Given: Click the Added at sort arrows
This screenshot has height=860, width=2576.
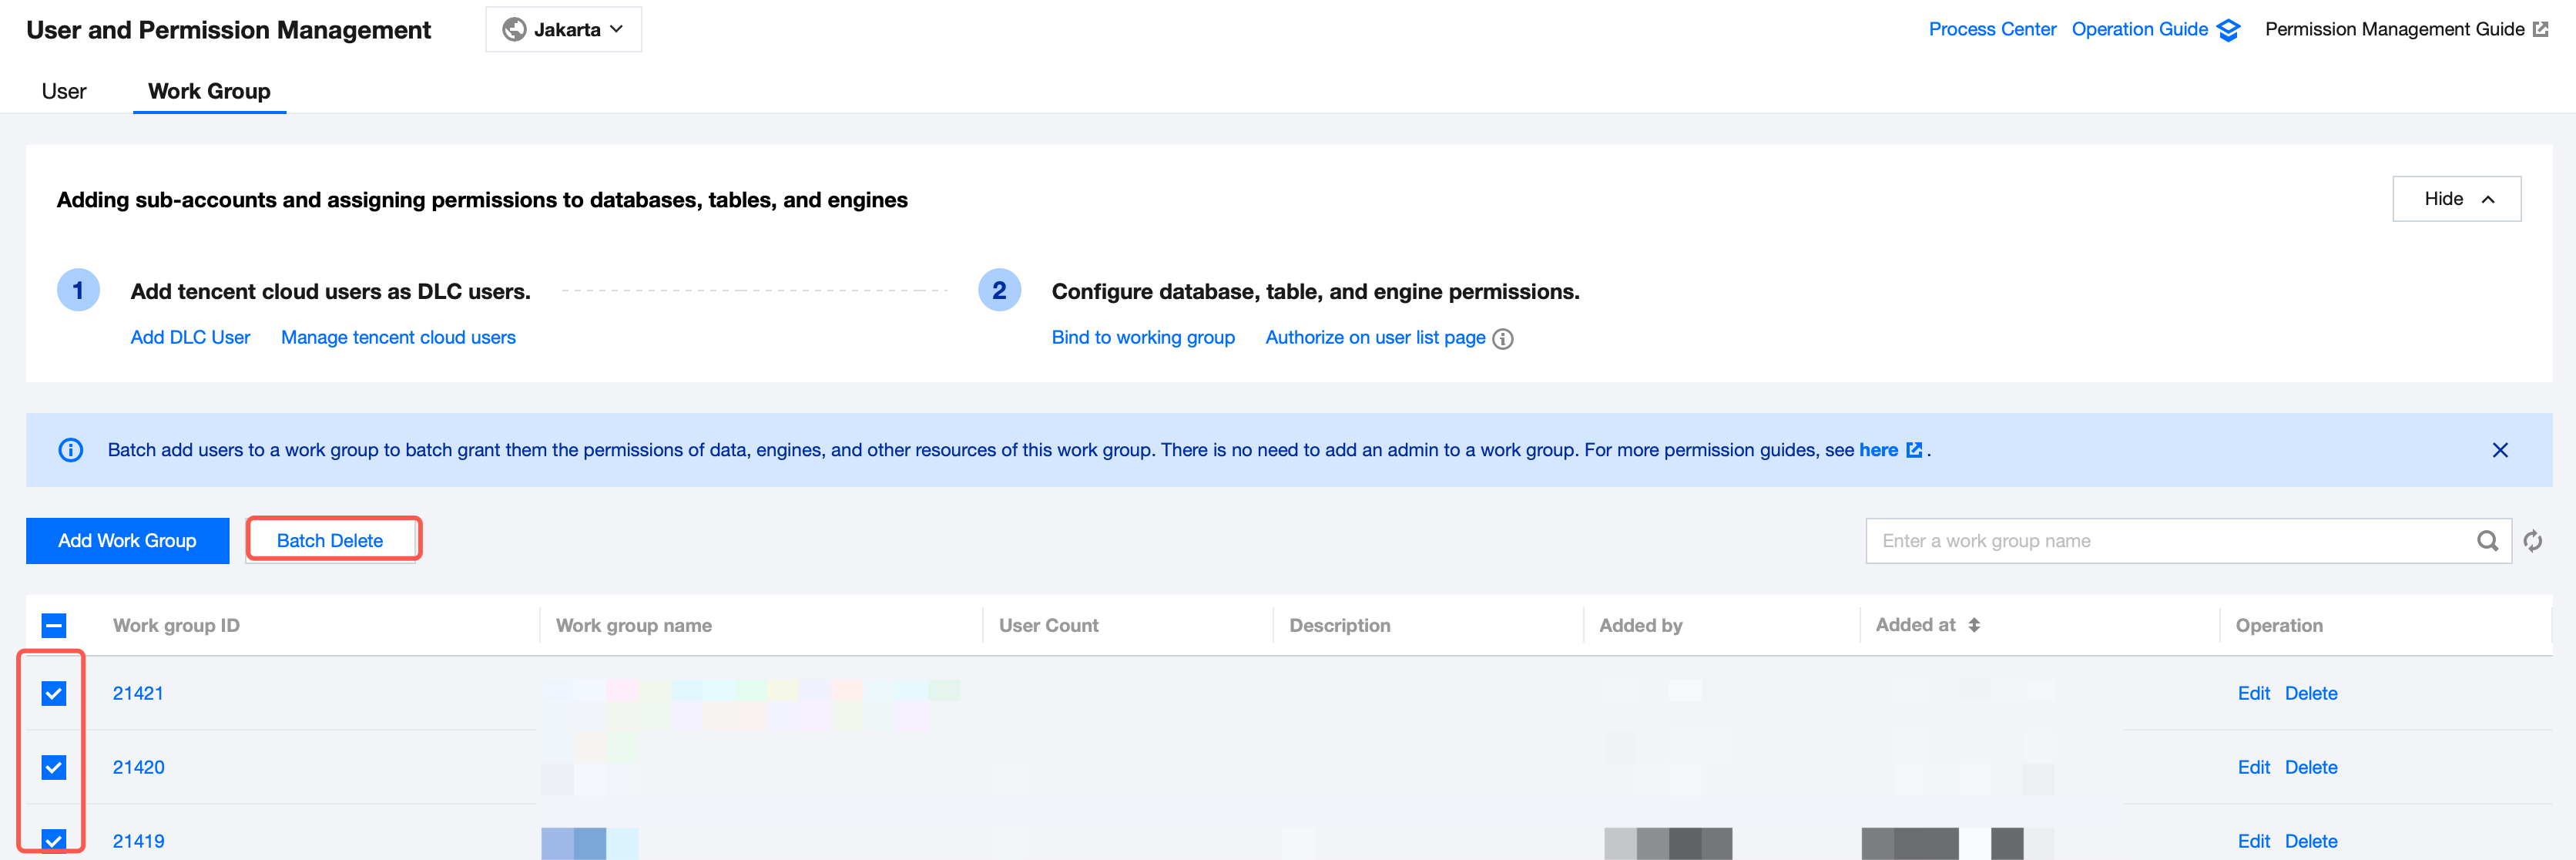Looking at the screenshot, I should point(1974,625).
